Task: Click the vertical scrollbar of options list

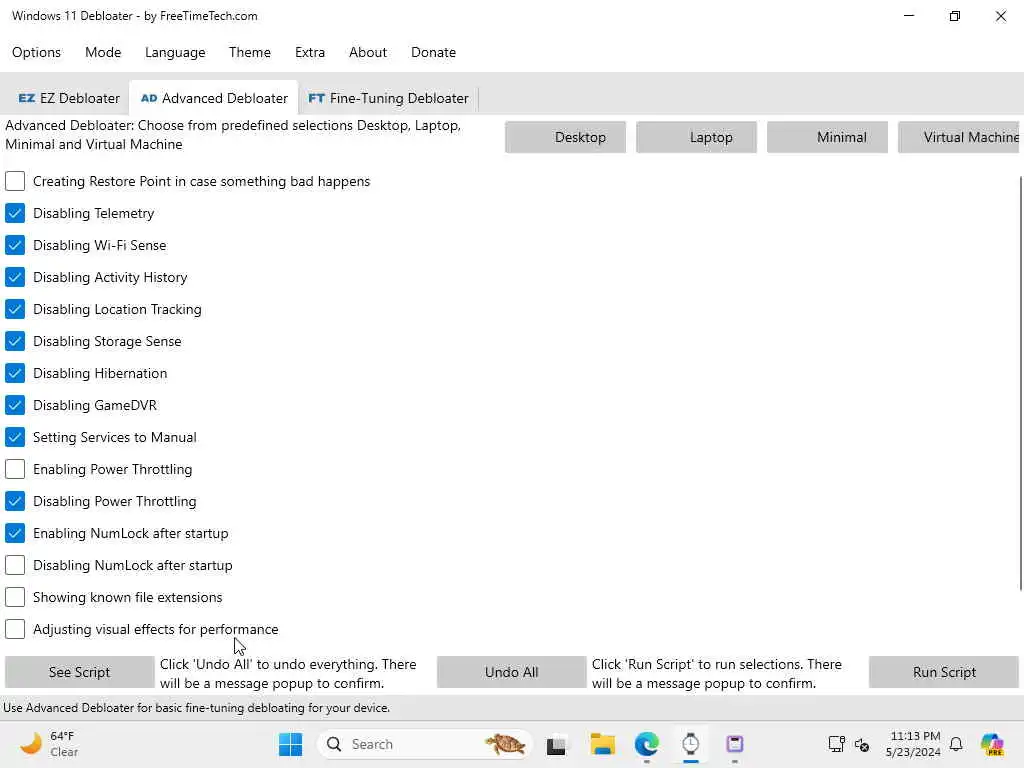Action: click(1021, 384)
